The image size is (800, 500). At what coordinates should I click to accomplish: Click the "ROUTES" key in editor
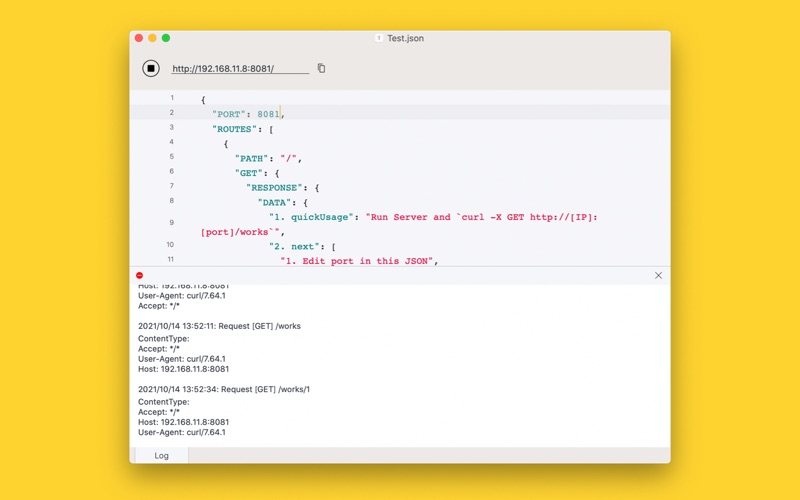(x=234, y=129)
